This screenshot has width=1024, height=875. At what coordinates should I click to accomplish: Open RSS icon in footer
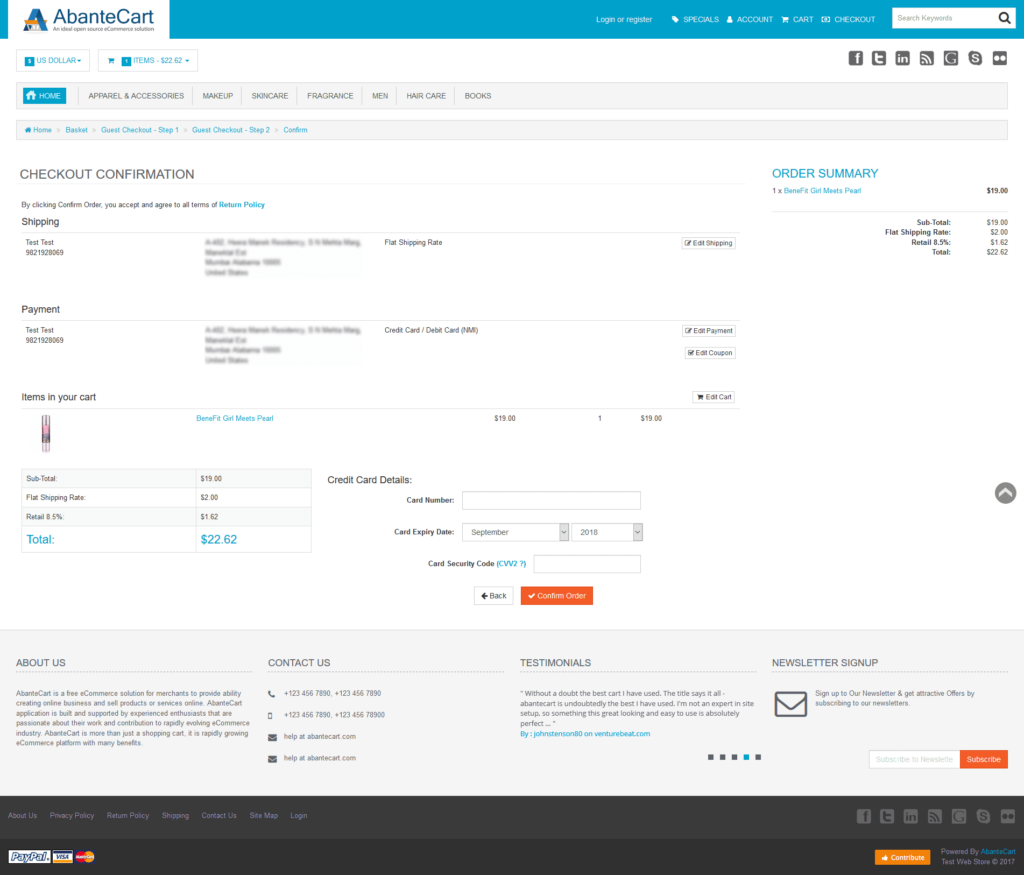coord(935,816)
